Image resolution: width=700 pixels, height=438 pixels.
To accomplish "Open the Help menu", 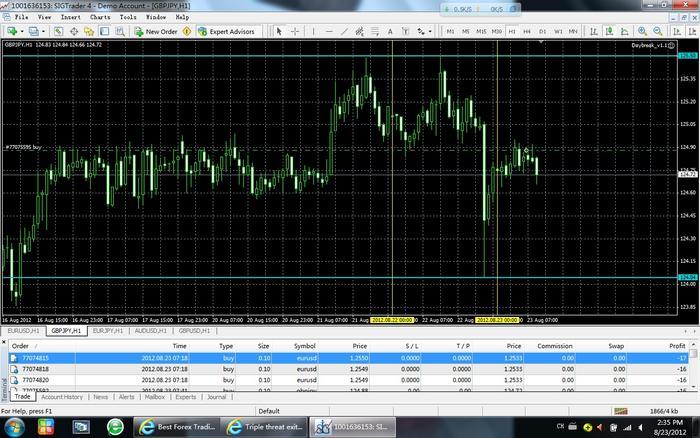I will (182, 17).
